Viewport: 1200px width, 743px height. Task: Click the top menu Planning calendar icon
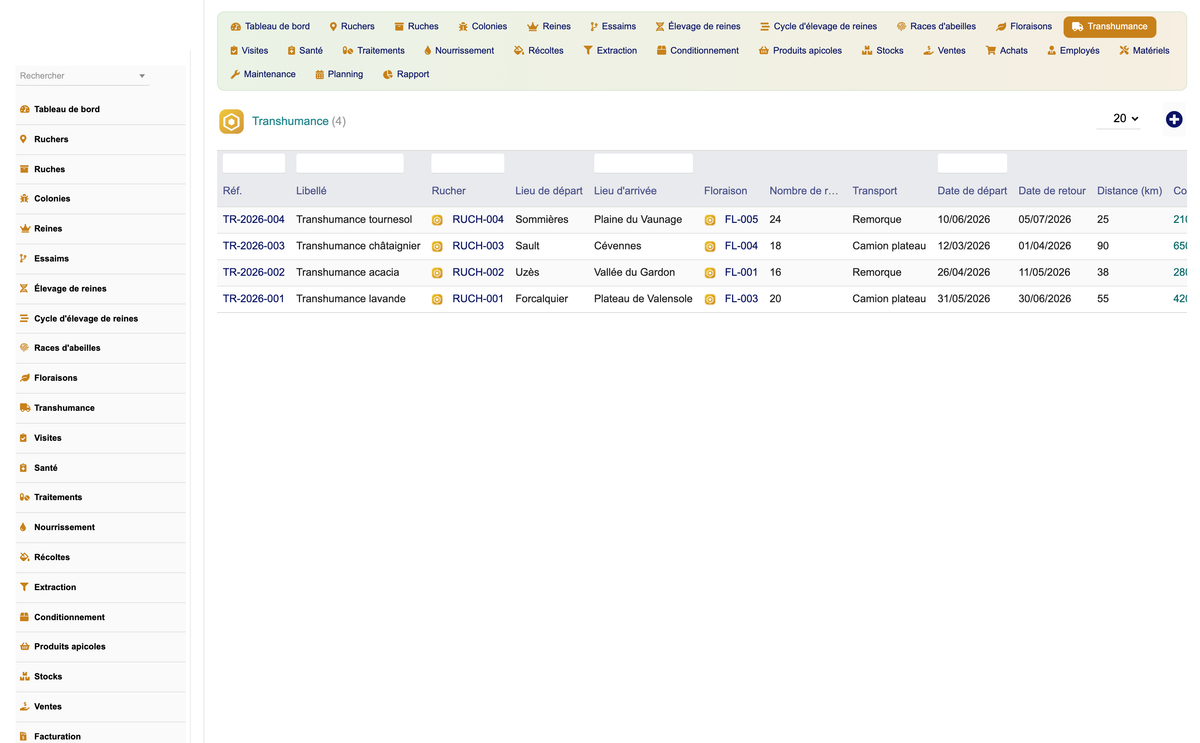pyautogui.click(x=319, y=74)
